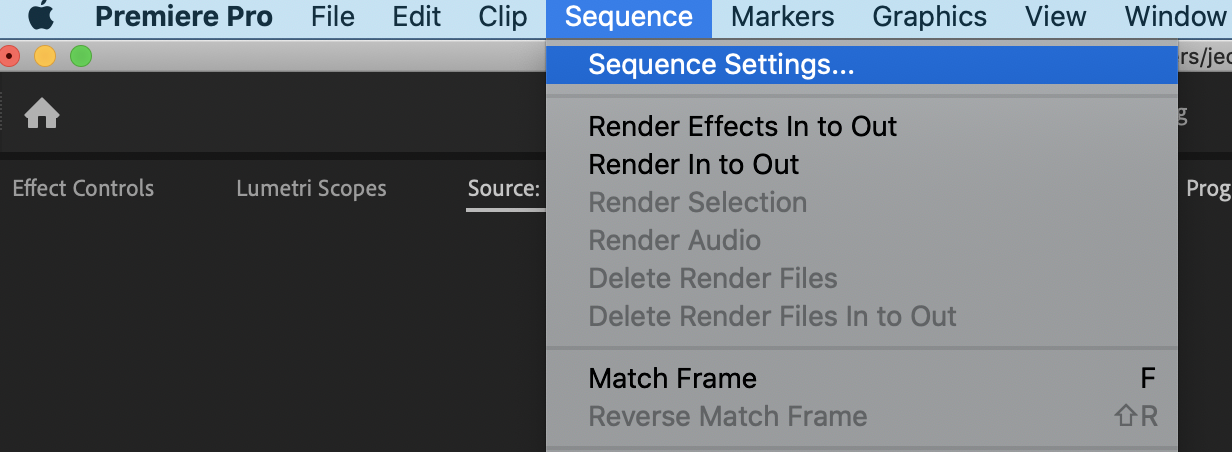Open the Edit menu
Screen dimensions: 1232x452
pos(416,17)
